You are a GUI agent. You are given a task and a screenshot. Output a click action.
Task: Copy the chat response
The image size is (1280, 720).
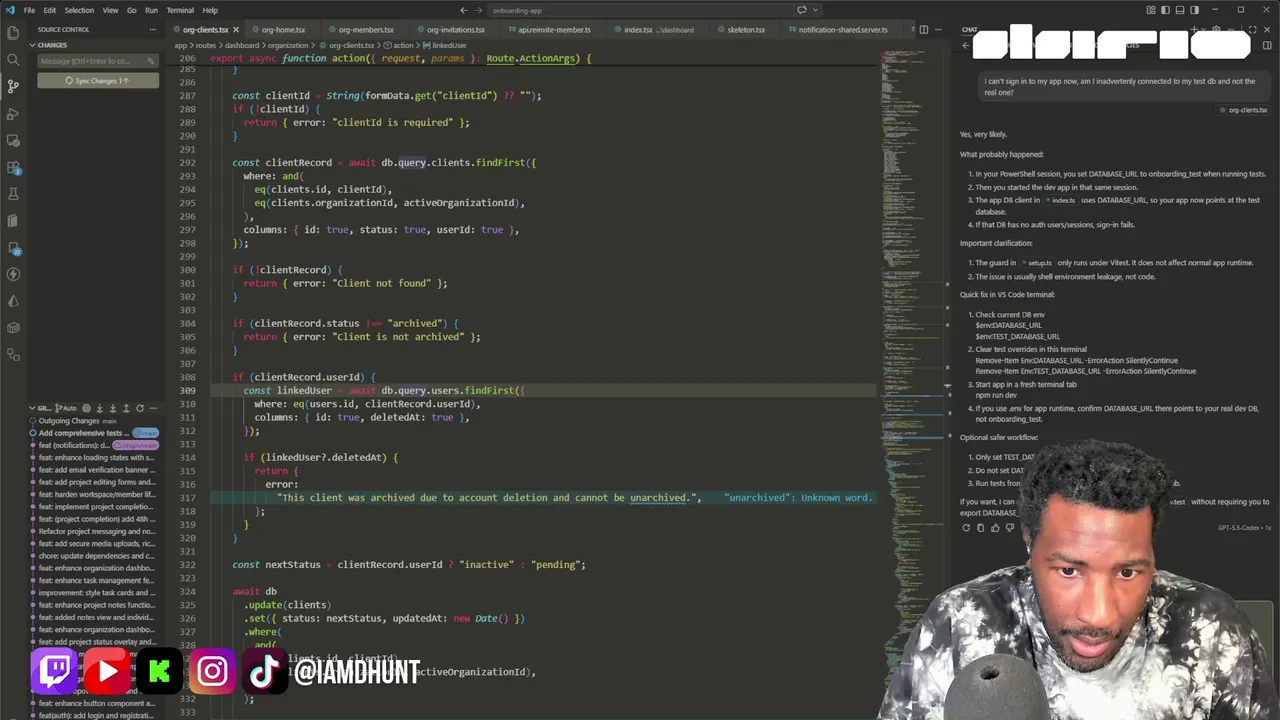pyautogui.click(x=980, y=527)
